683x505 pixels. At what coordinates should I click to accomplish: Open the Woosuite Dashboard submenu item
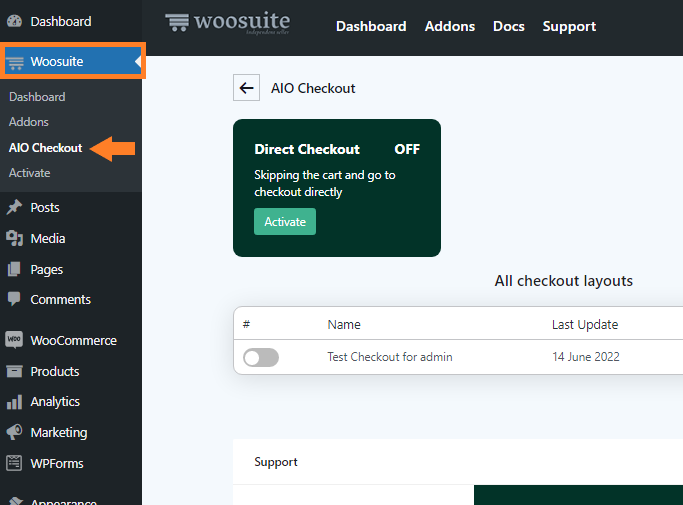(x=37, y=97)
